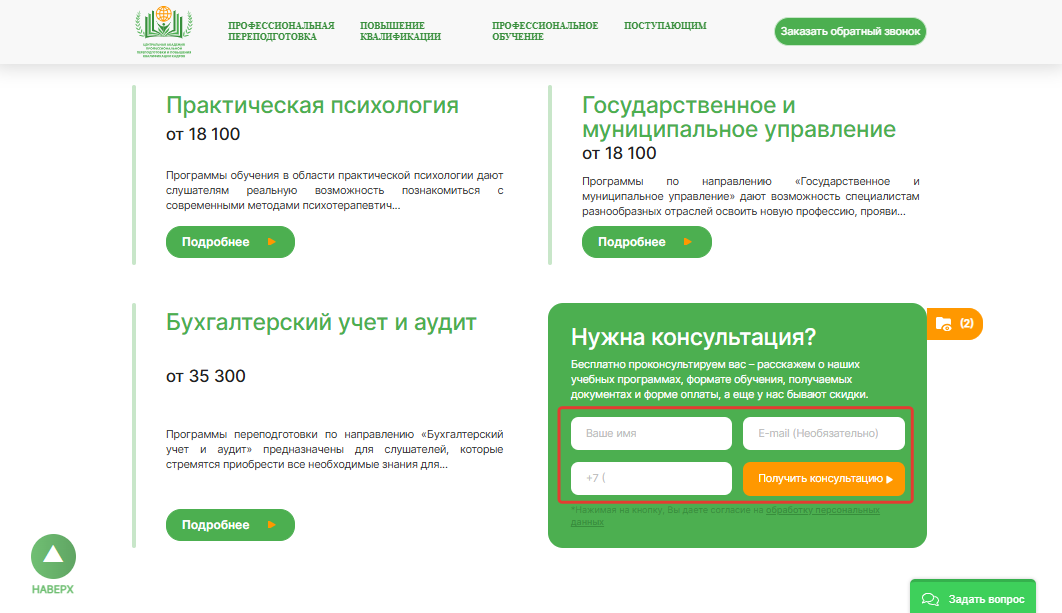Open Профессиональная переподготовка menu
The width and height of the screenshot is (1062, 613).
(x=281, y=31)
